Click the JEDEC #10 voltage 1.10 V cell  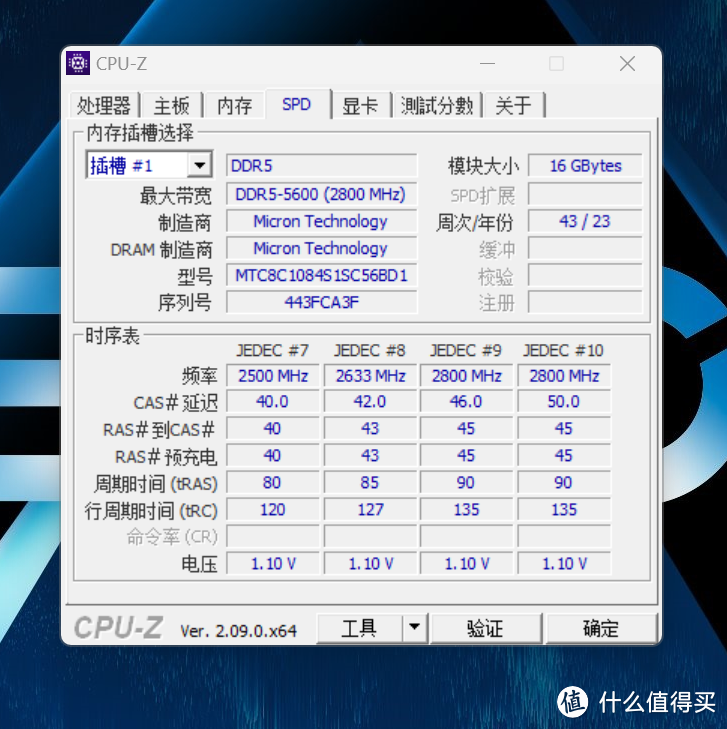click(x=564, y=563)
